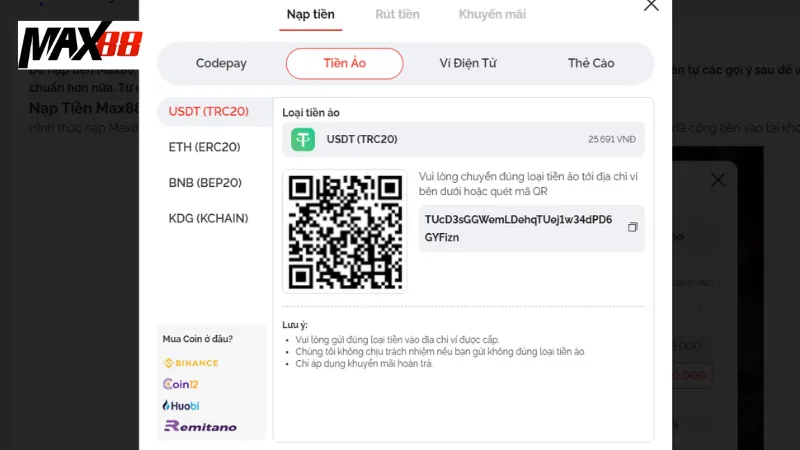800x450 pixels.
Task: Choose KDG (KCHAIN) in the coin list
Action: coord(209,218)
